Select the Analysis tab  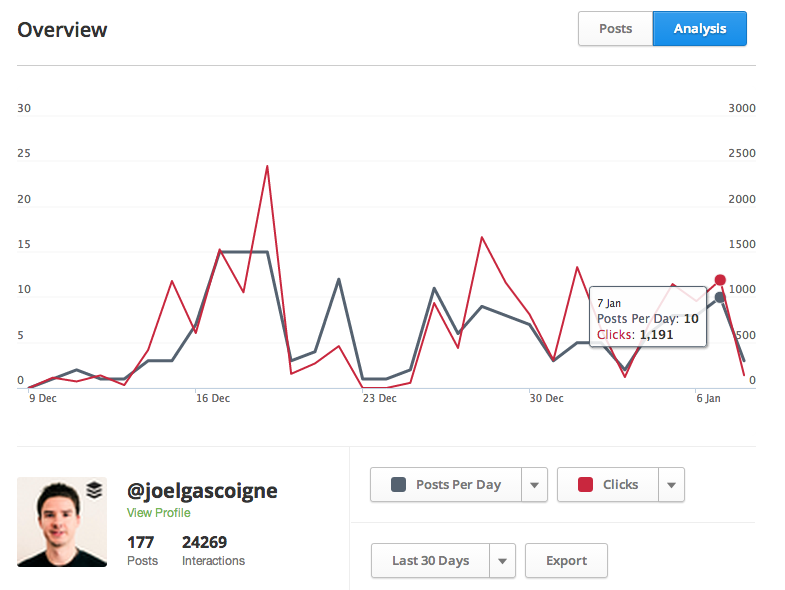tap(699, 29)
